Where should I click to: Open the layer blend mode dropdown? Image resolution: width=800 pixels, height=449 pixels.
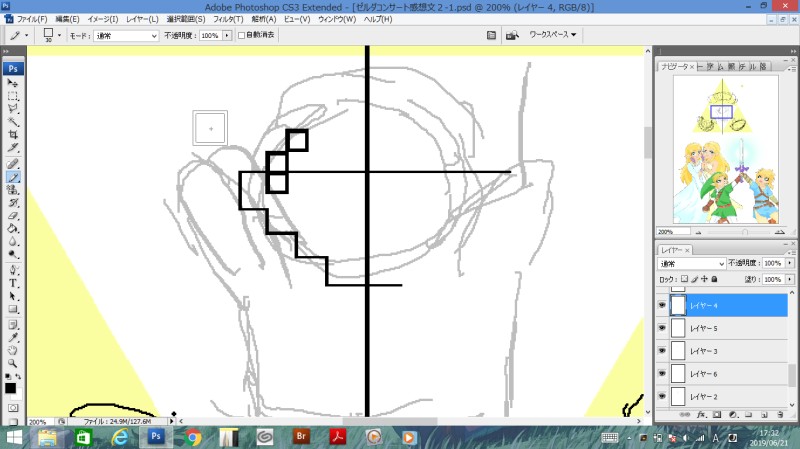[691, 263]
